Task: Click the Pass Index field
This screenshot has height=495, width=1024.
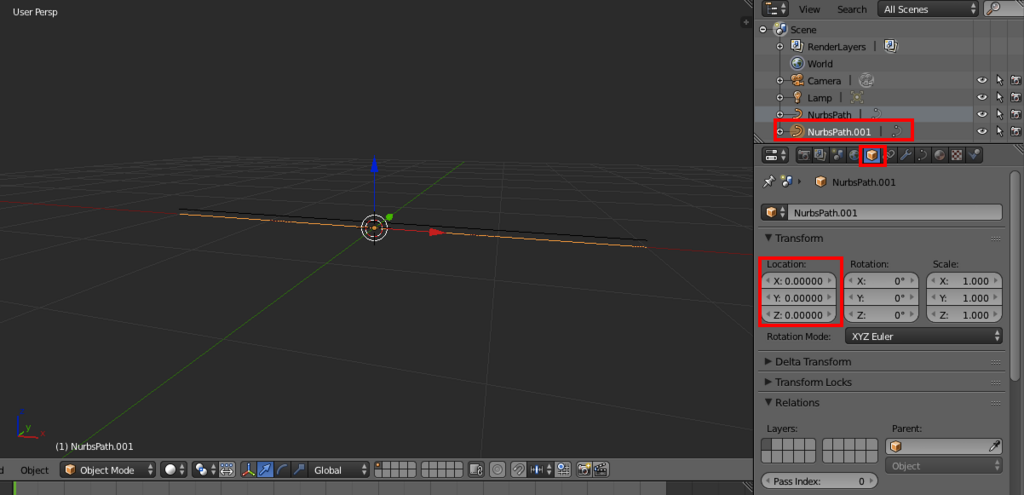Action: (x=820, y=481)
